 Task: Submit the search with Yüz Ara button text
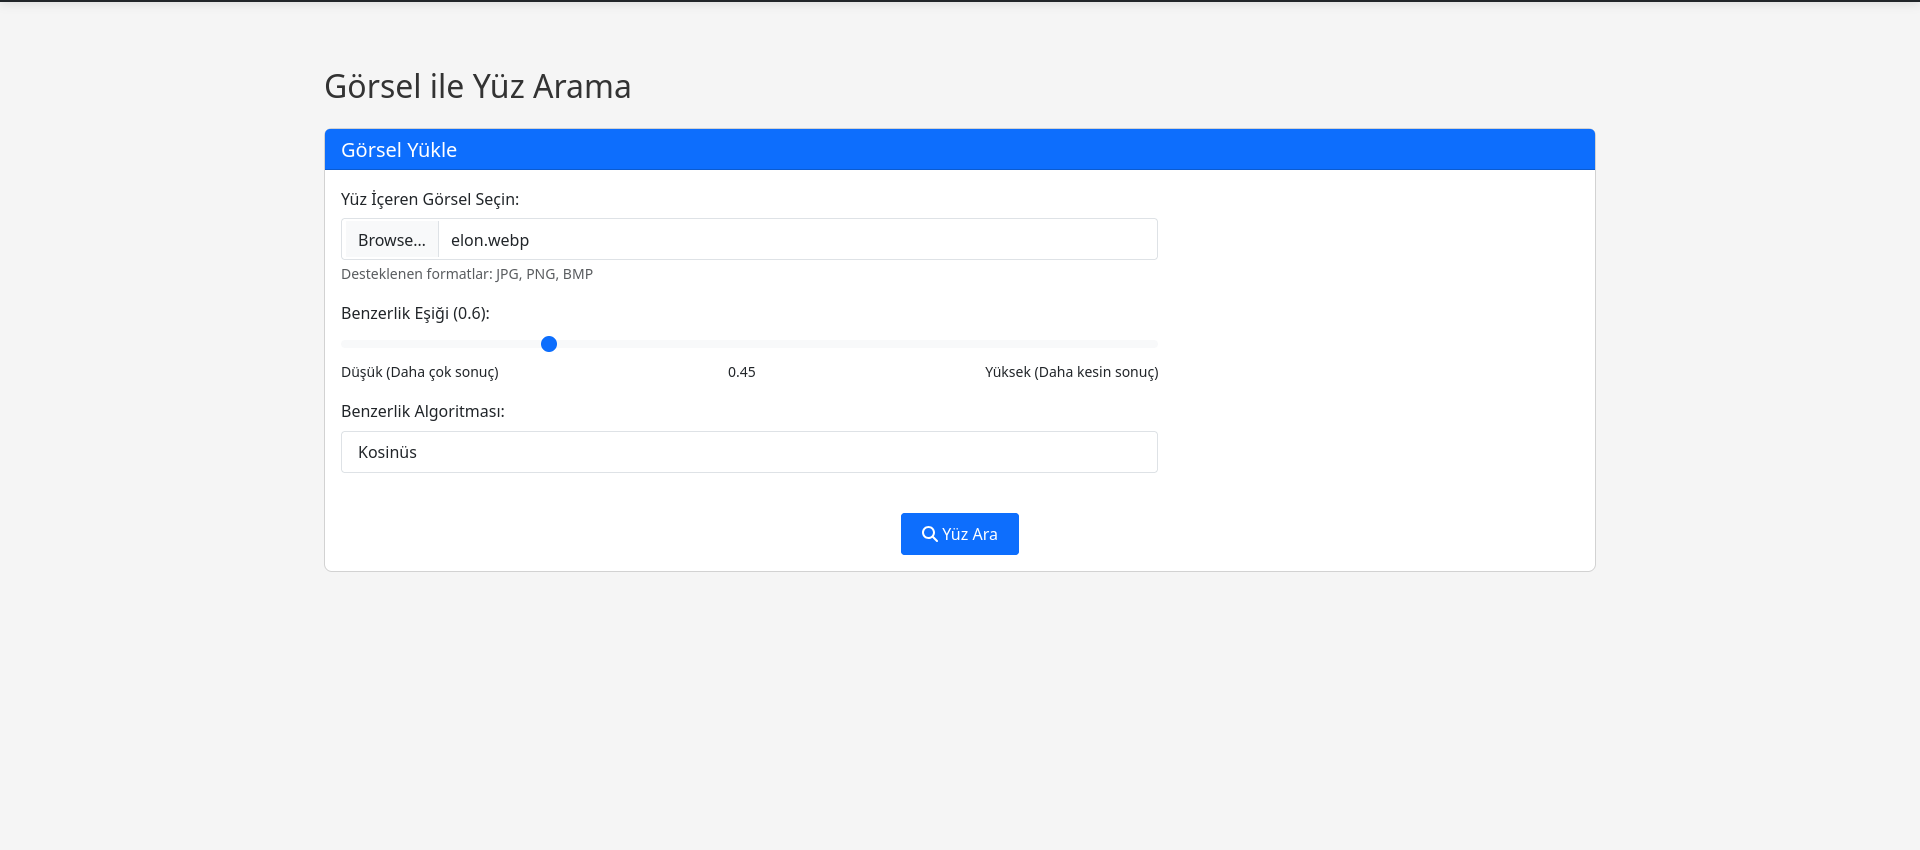point(969,534)
